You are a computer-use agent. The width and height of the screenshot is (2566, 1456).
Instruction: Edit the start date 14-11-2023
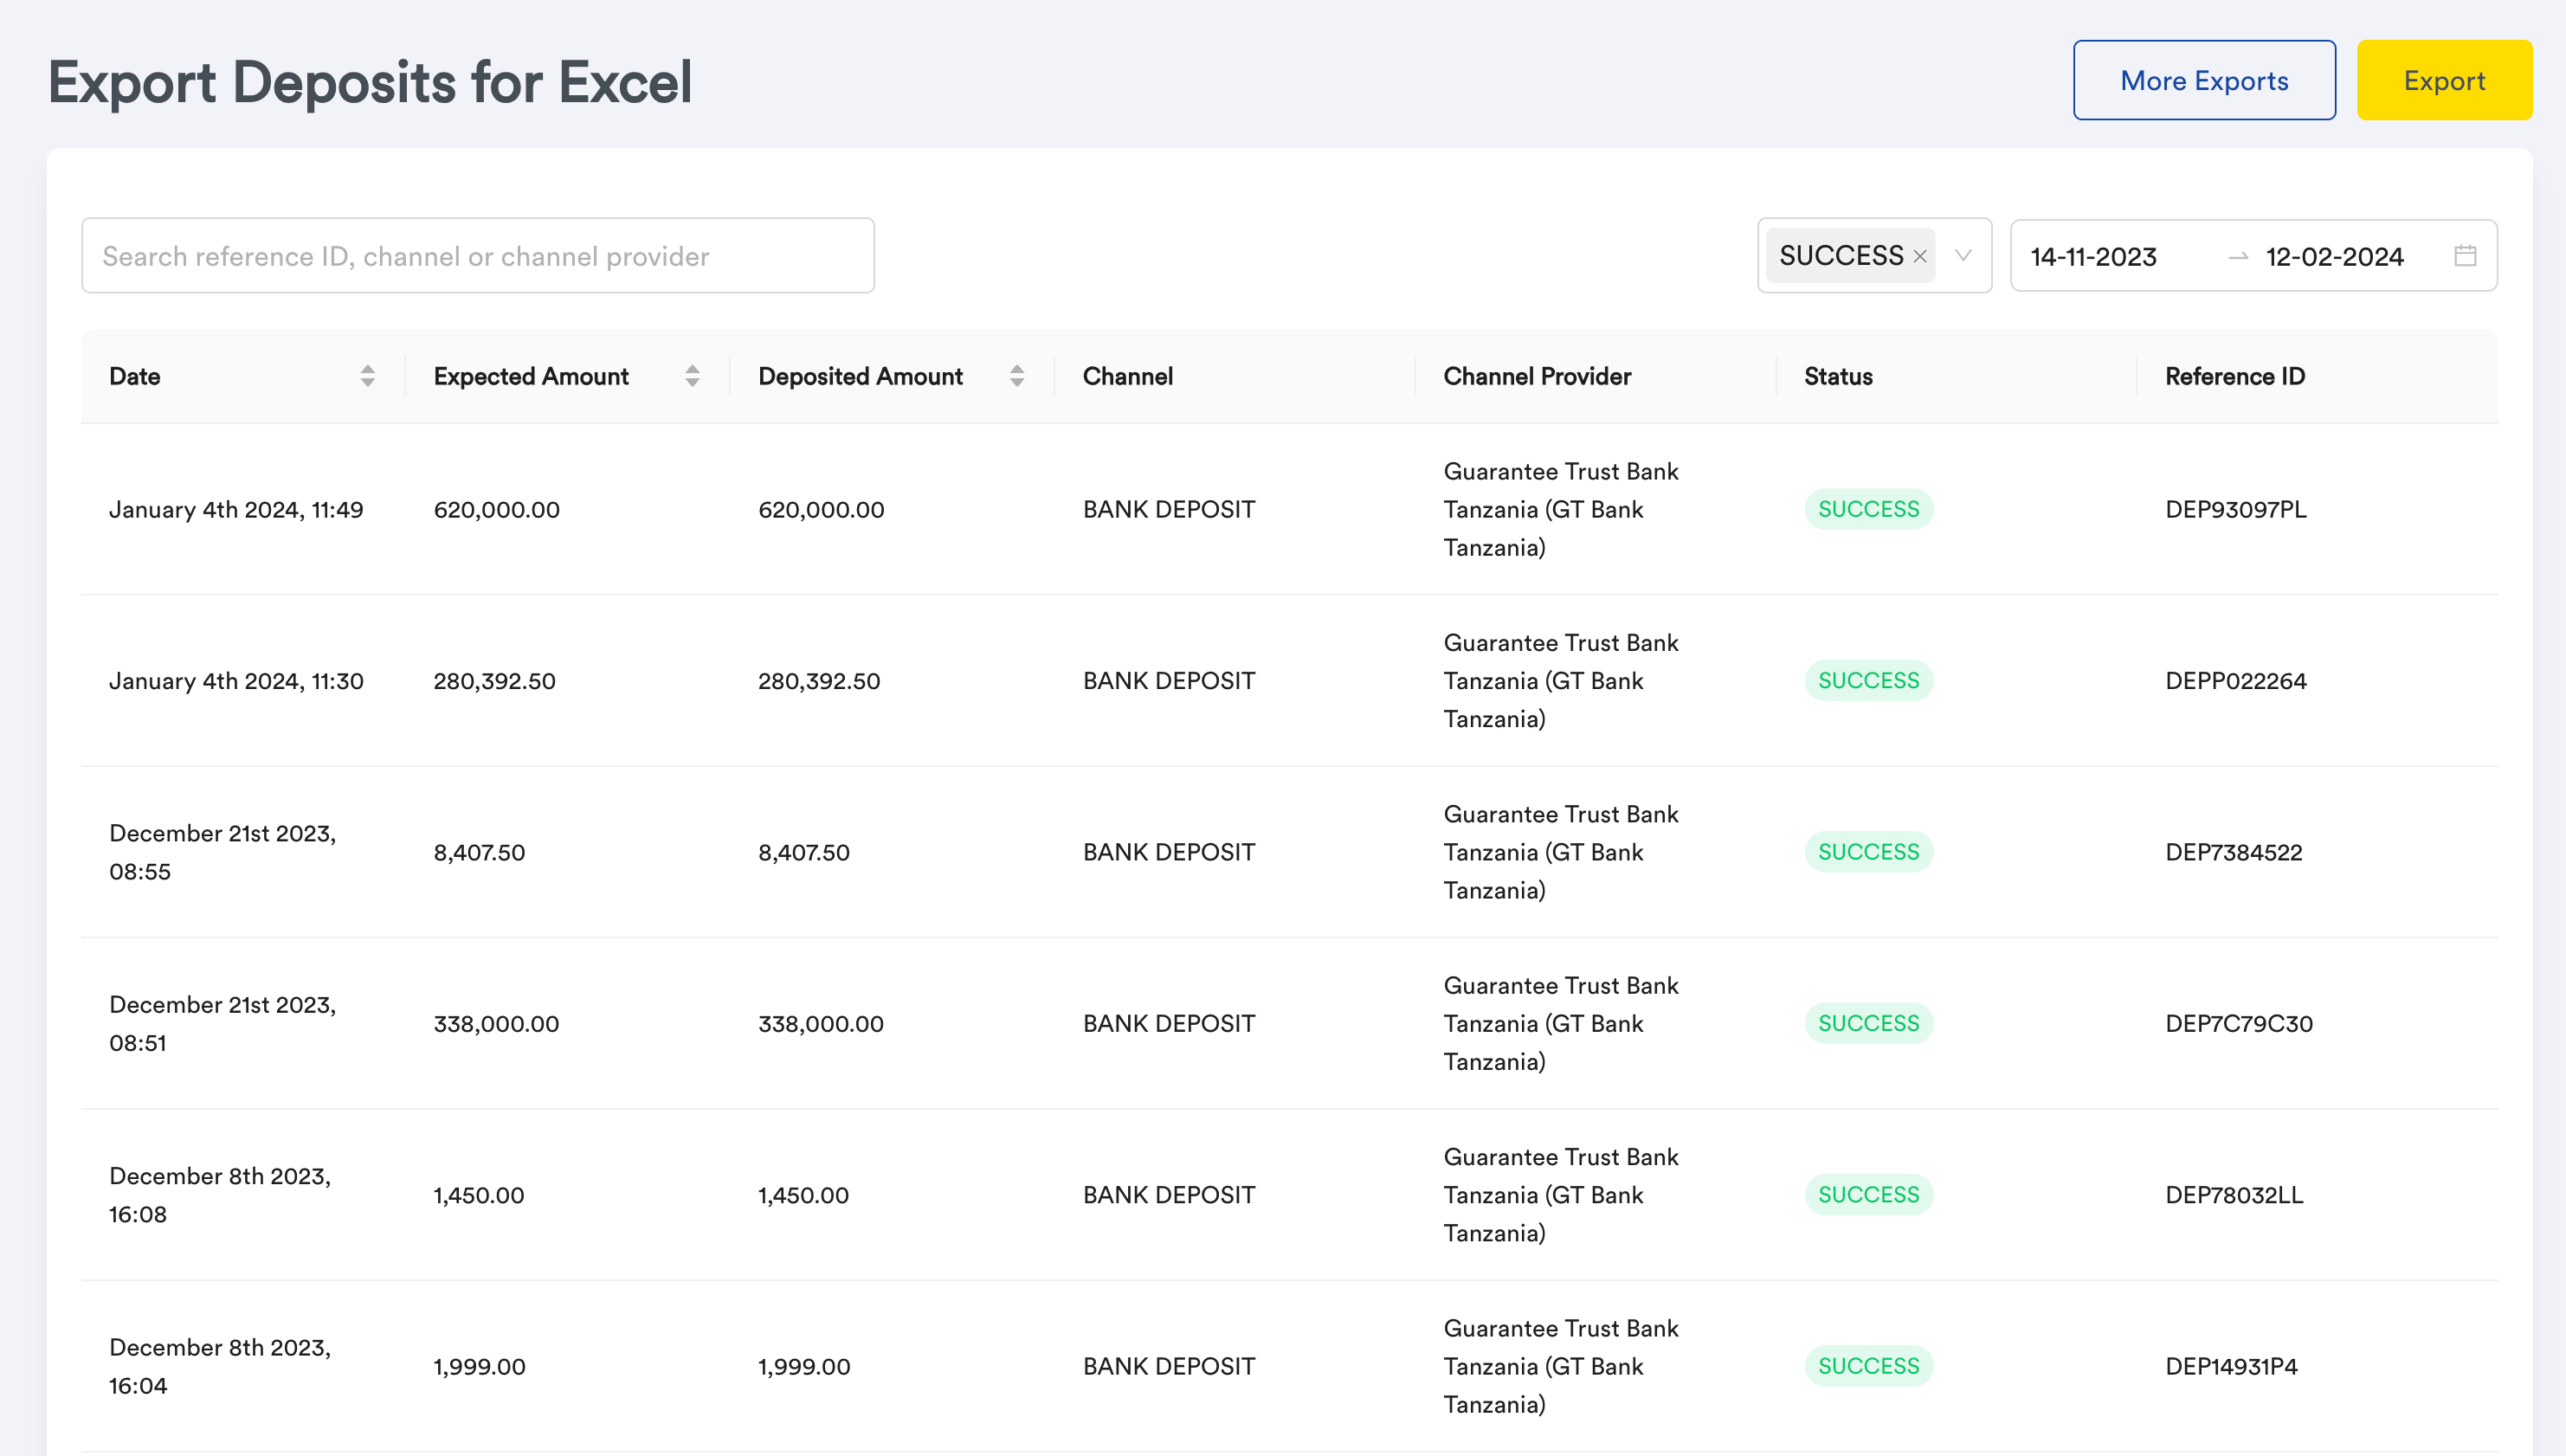tap(2093, 257)
